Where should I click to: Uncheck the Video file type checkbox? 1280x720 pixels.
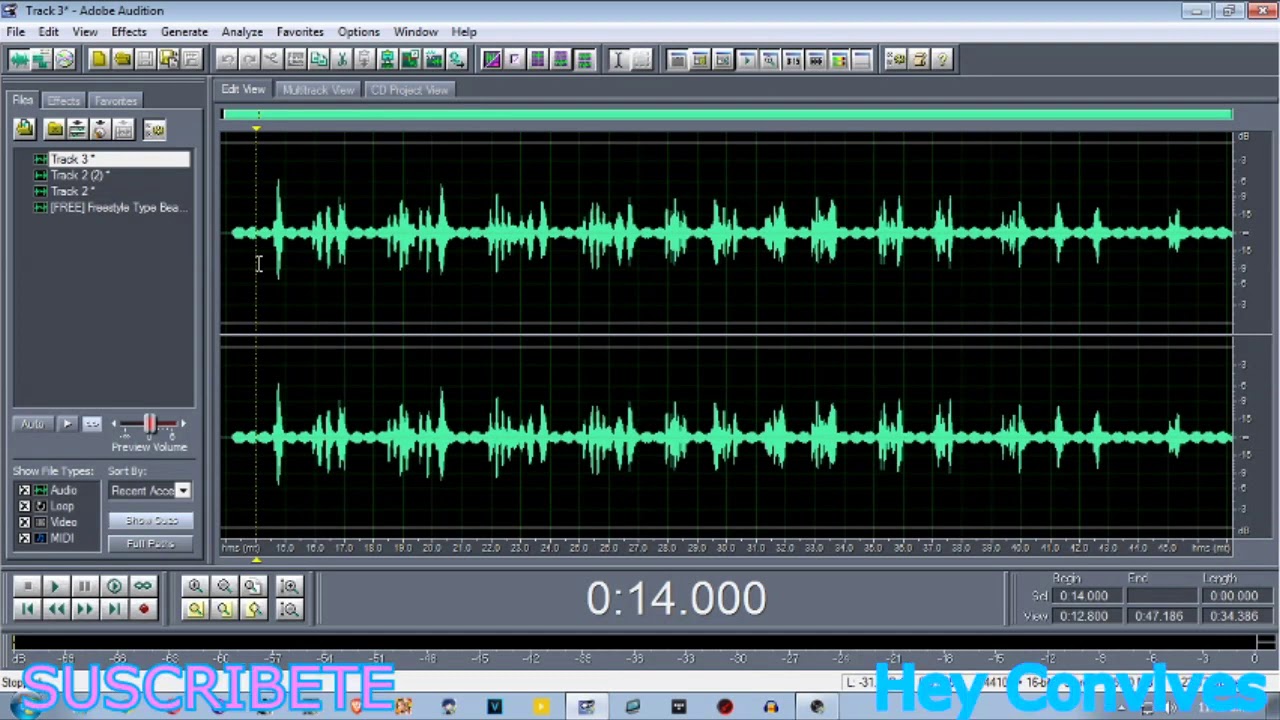pyautogui.click(x=24, y=522)
